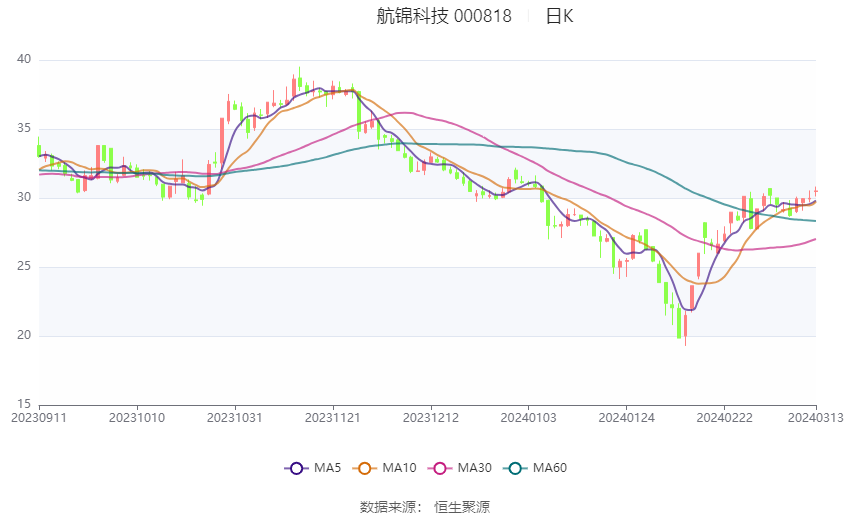Click the 20230911 date axis label
The image size is (850, 517).
(x=38, y=416)
